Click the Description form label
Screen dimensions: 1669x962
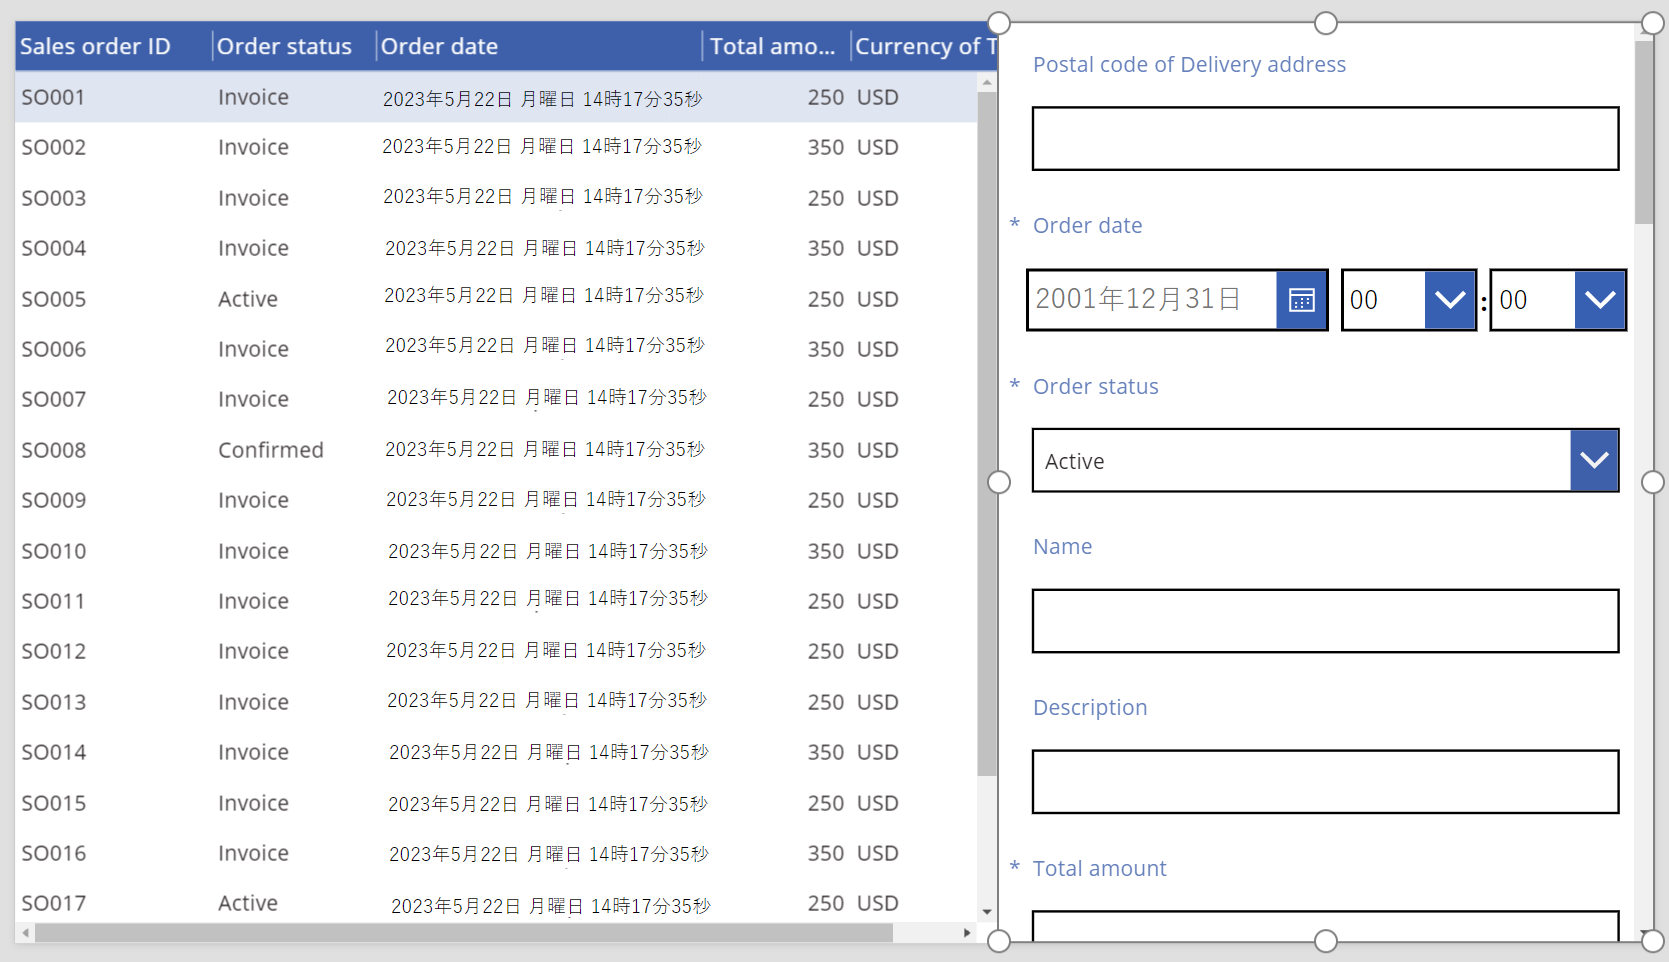(x=1090, y=707)
